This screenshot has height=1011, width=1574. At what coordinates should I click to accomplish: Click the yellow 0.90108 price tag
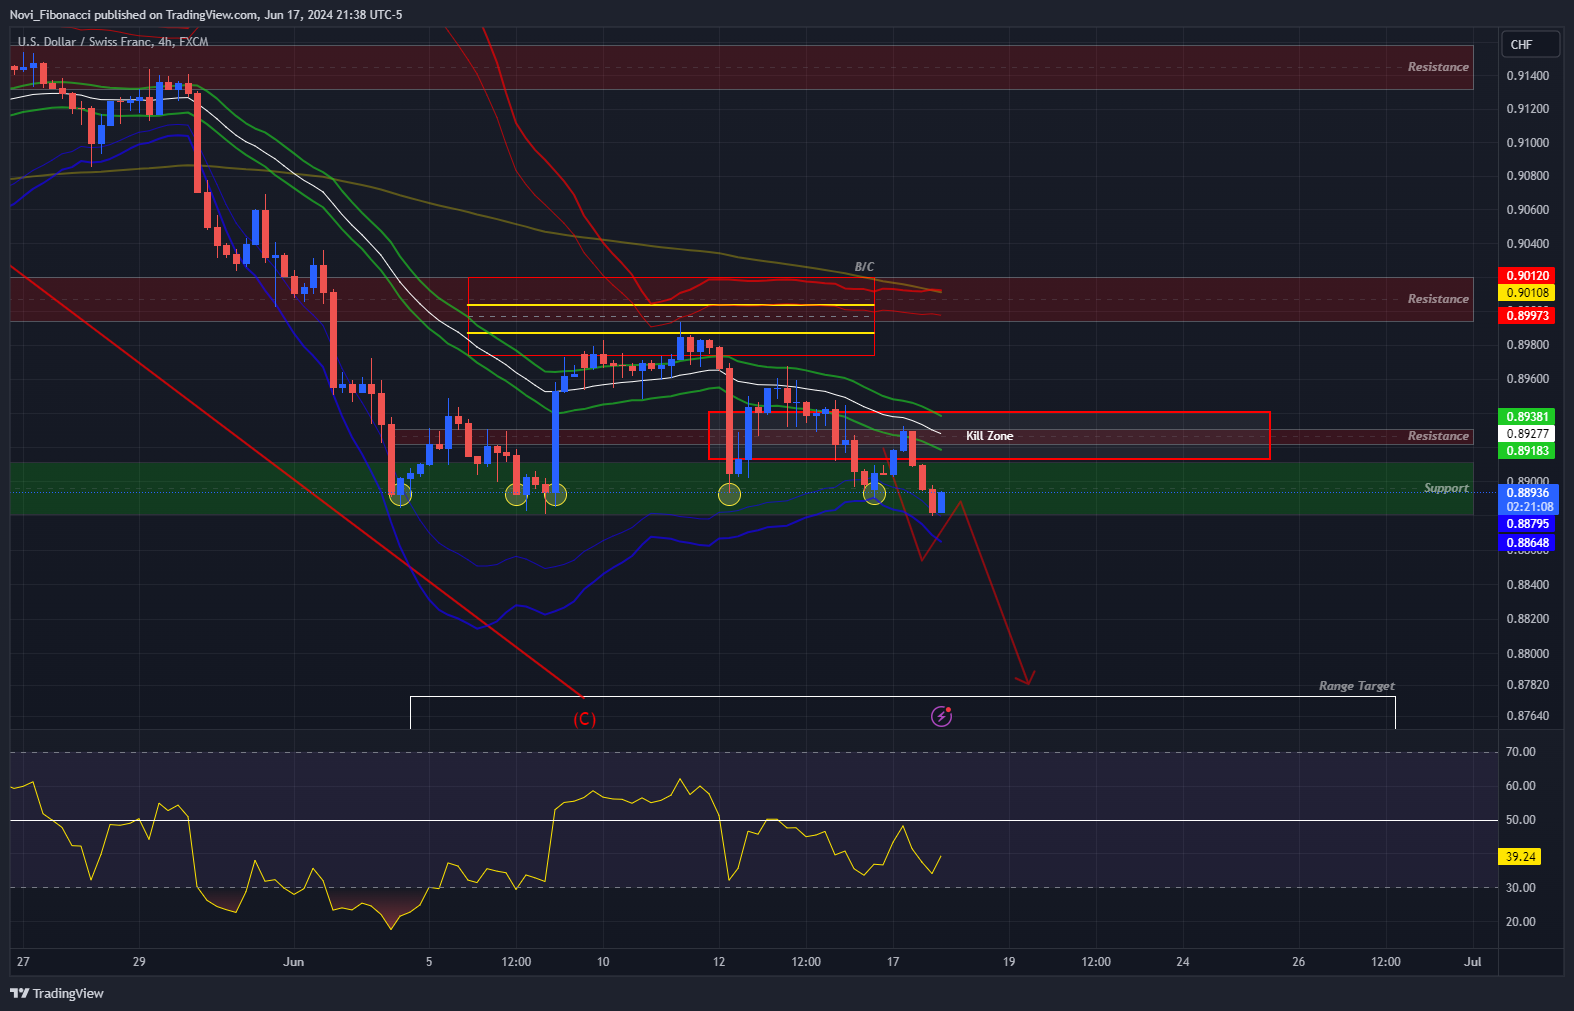1527,293
